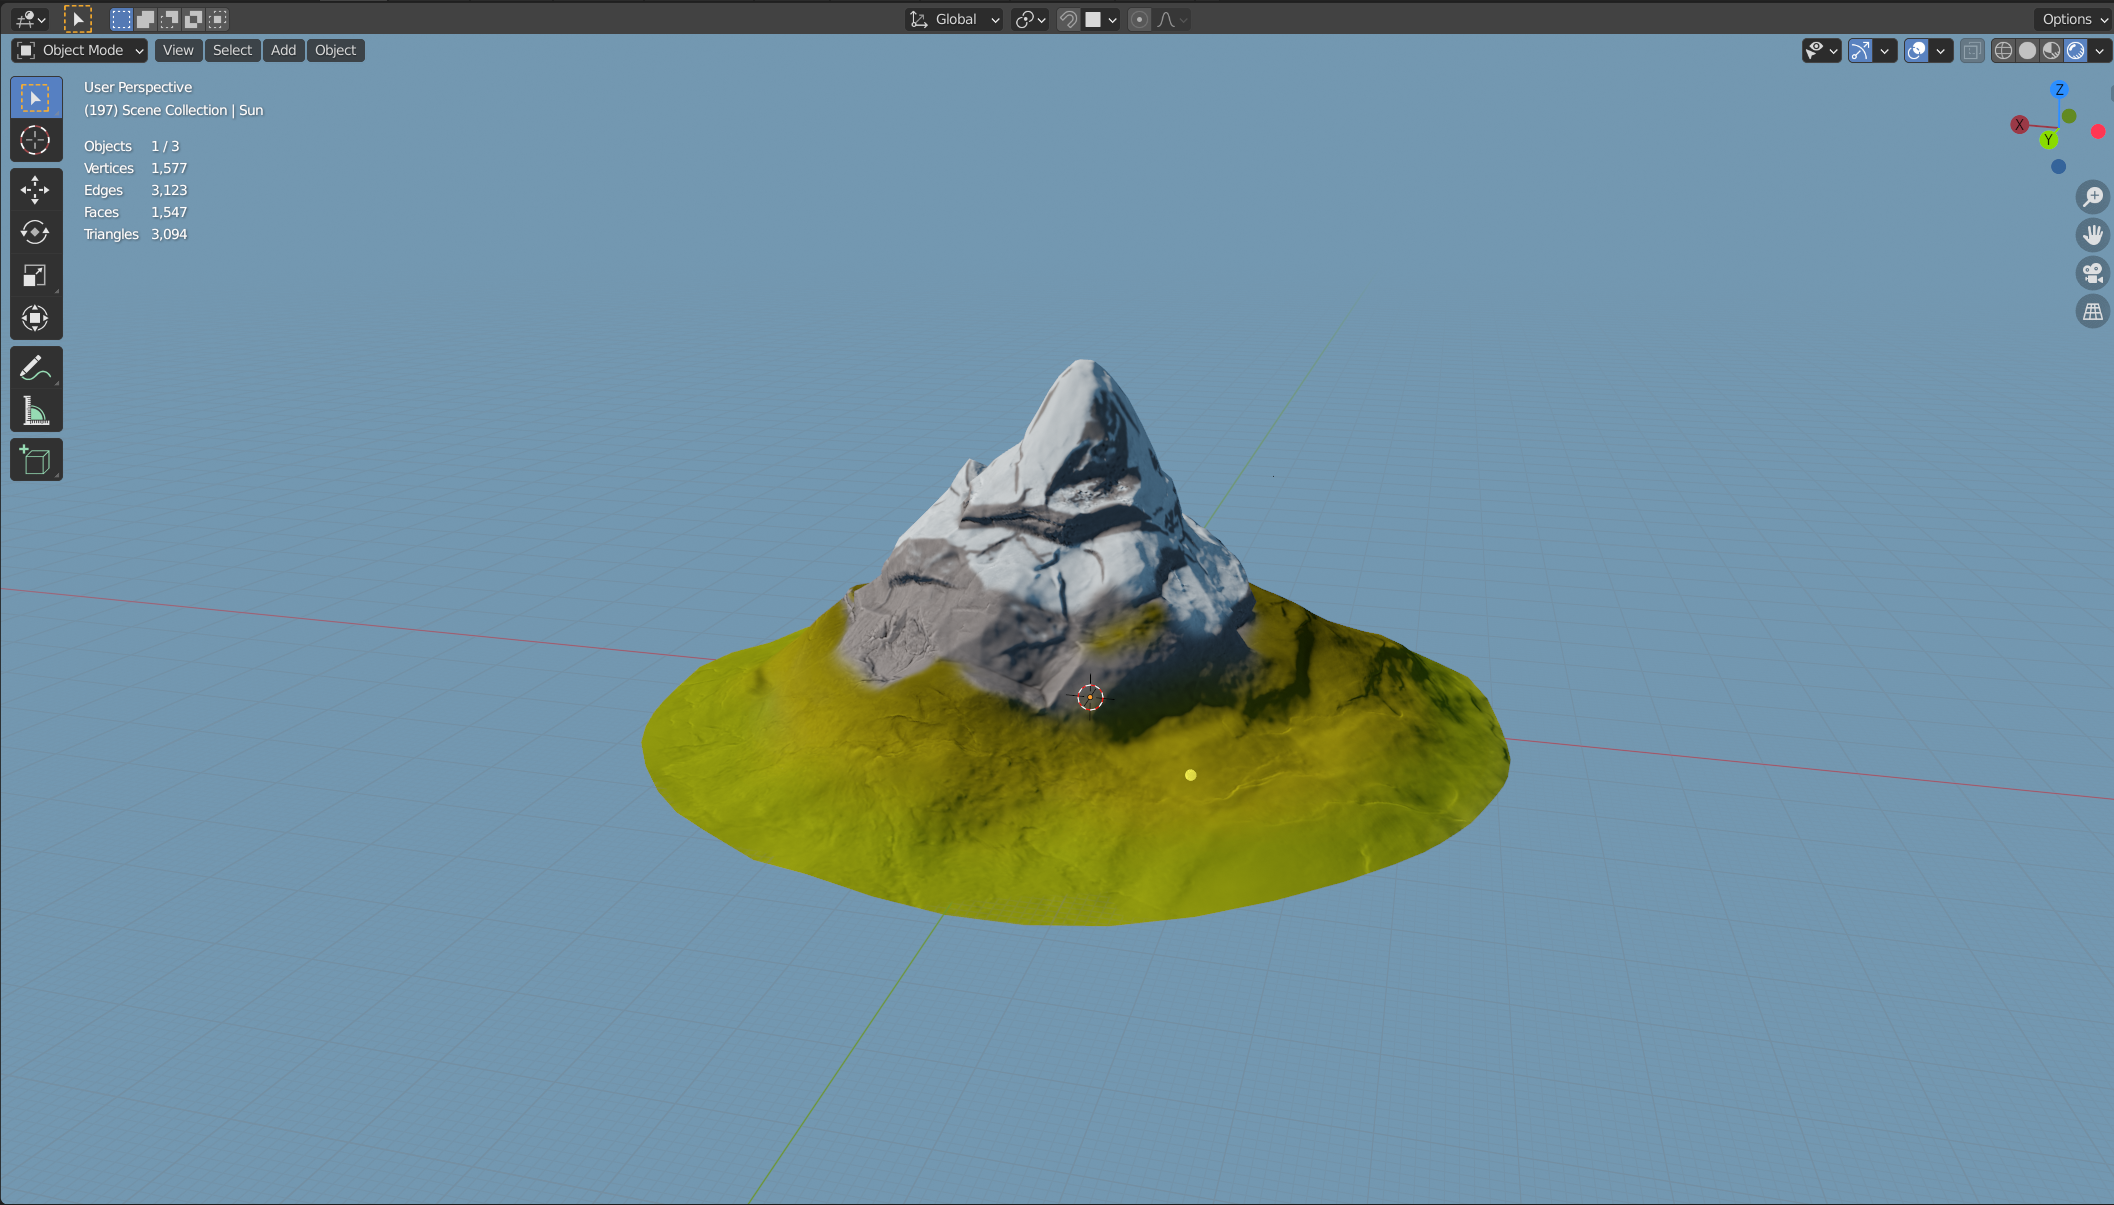Click the red X axis gizmo ball
This screenshot has width=2114, height=1205.
[x=2019, y=125]
